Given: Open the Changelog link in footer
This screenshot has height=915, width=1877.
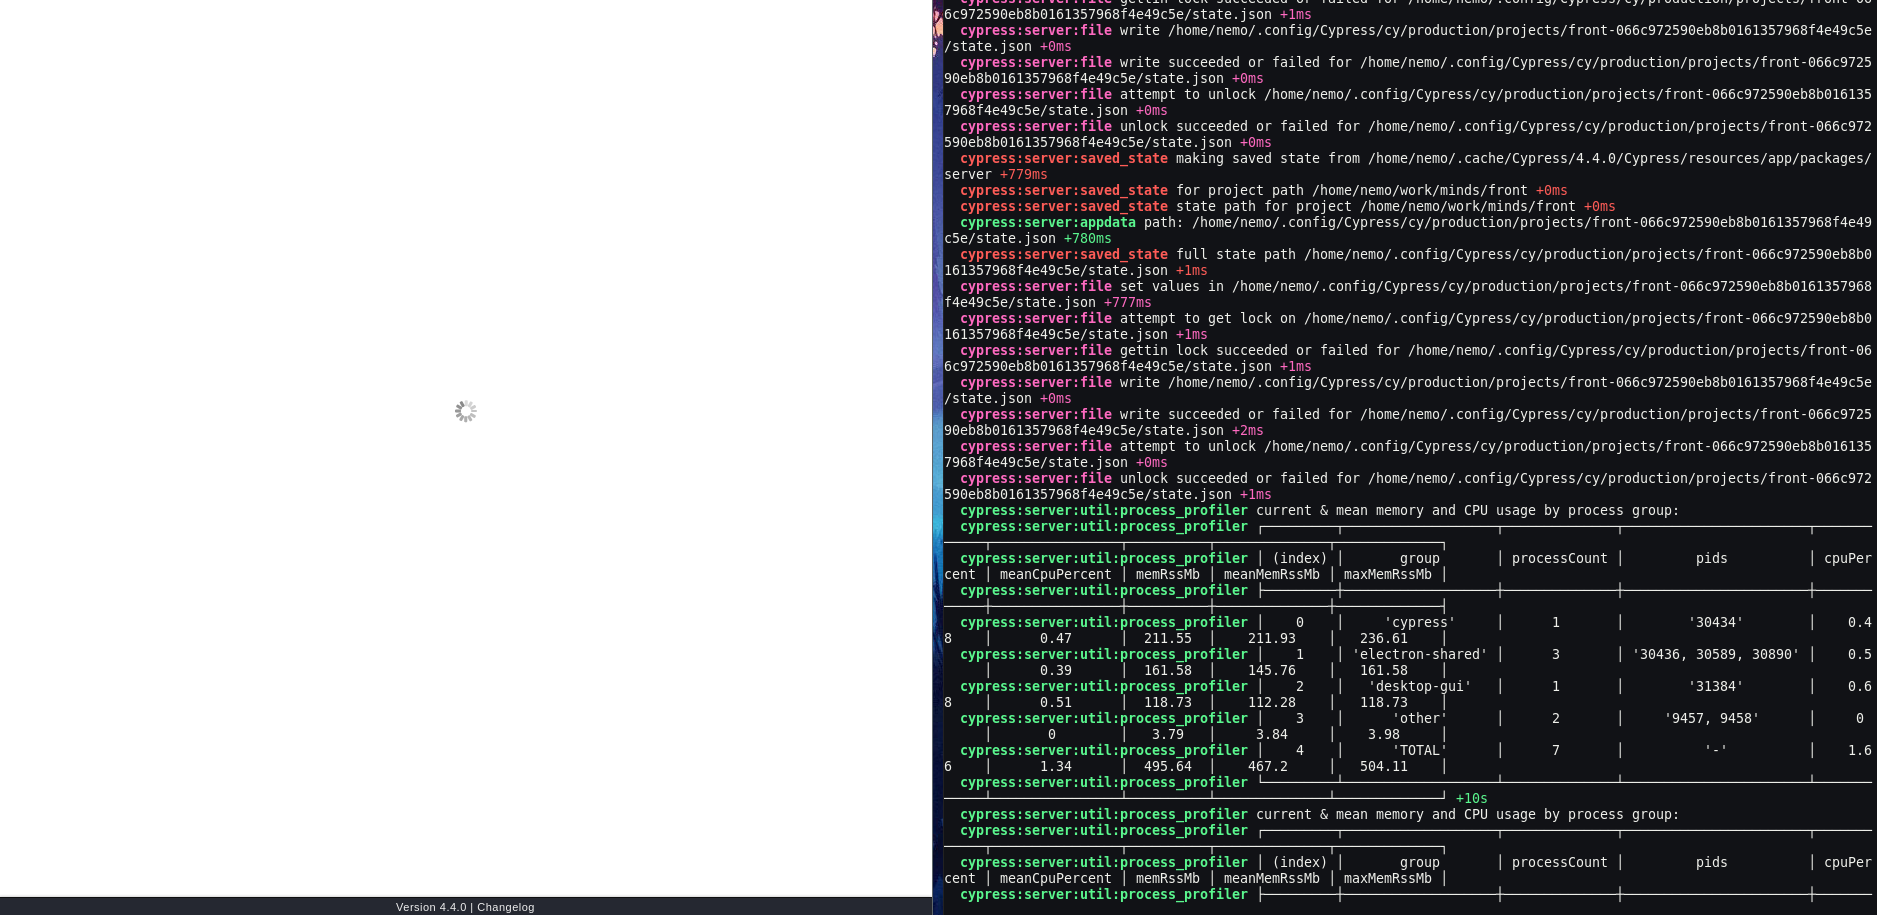Looking at the screenshot, I should [x=505, y=907].
